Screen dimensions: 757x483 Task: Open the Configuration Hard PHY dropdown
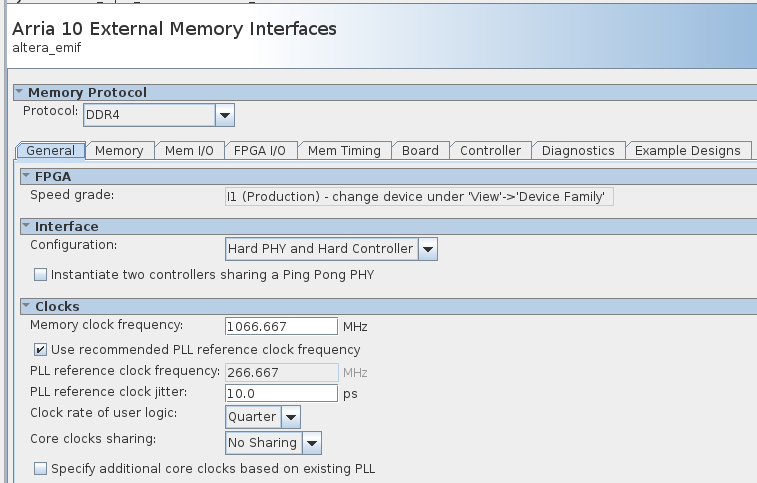pos(427,248)
